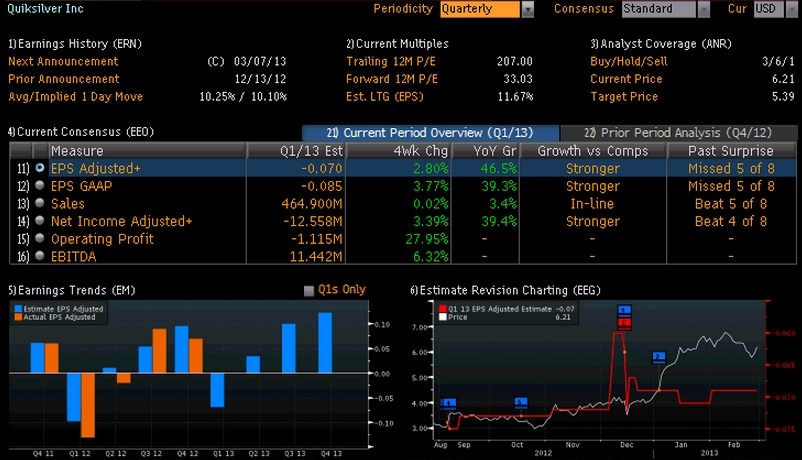Click the Prior Announcement label
Image resolution: width=802 pixels, height=460 pixels.
(63, 79)
